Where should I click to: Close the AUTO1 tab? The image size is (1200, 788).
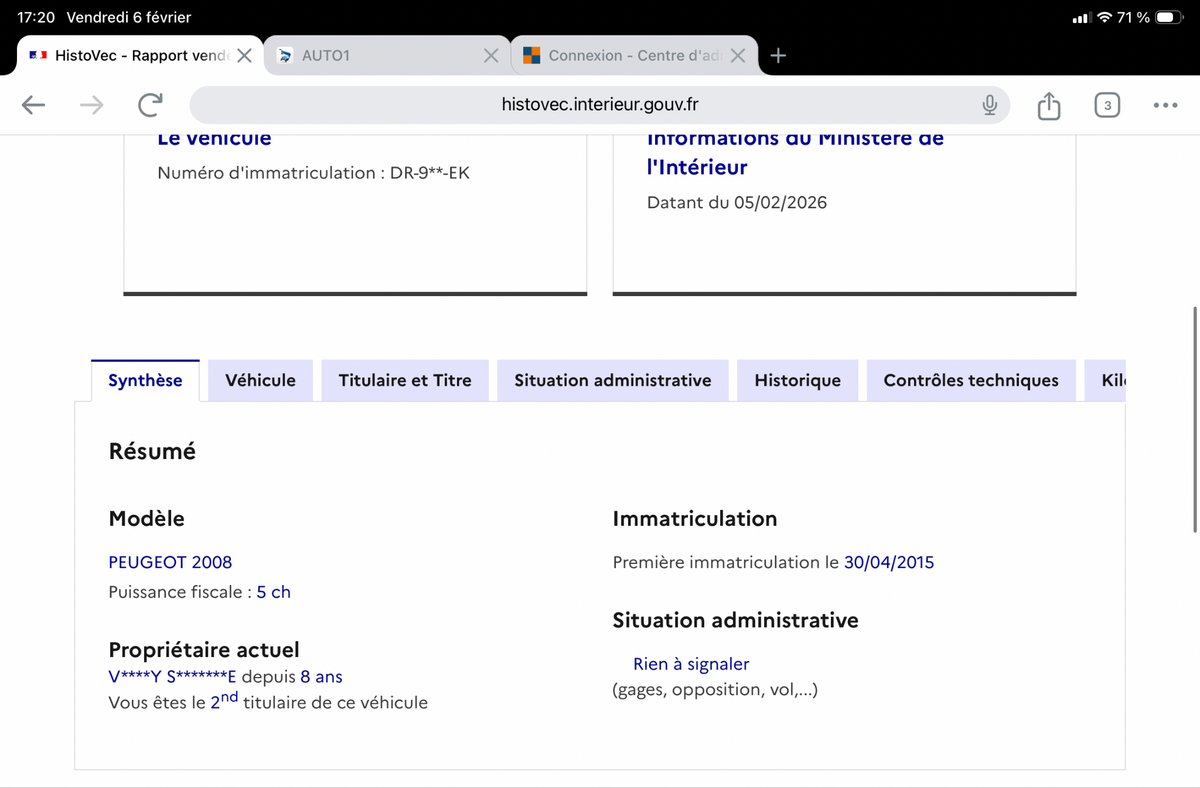coord(491,56)
